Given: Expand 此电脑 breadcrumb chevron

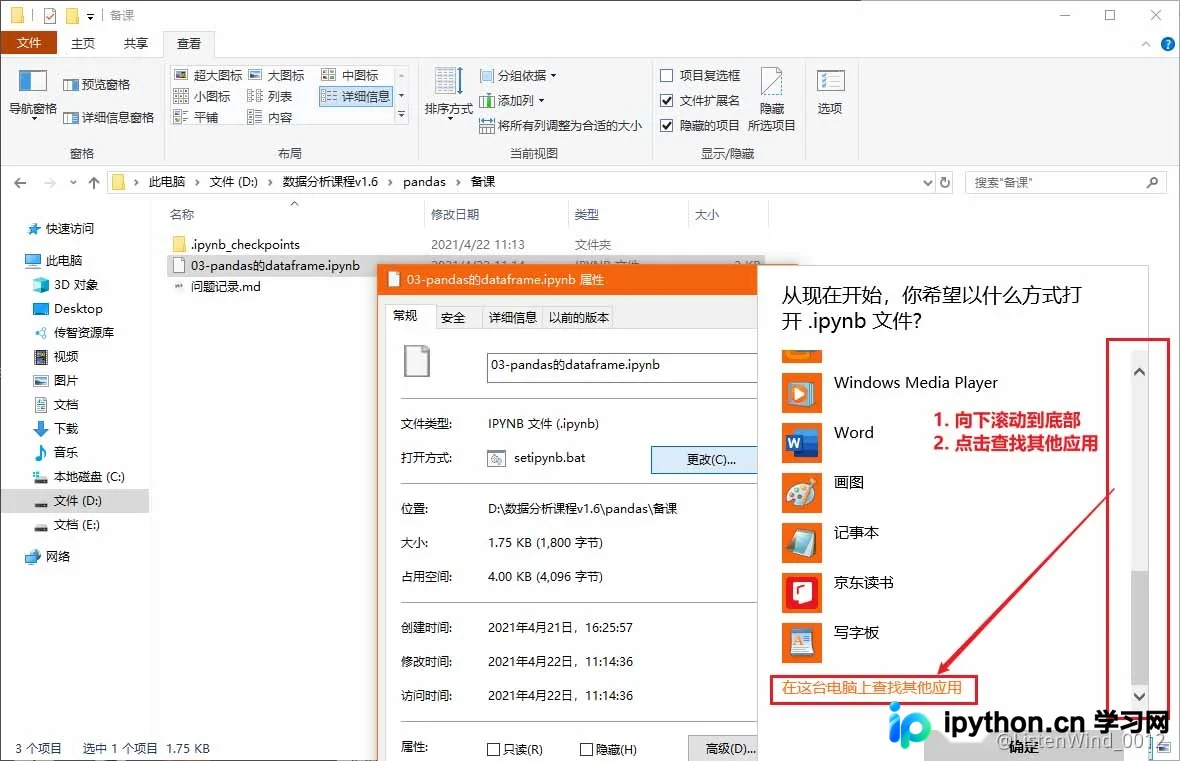Looking at the screenshot, I should pos(197,182).
